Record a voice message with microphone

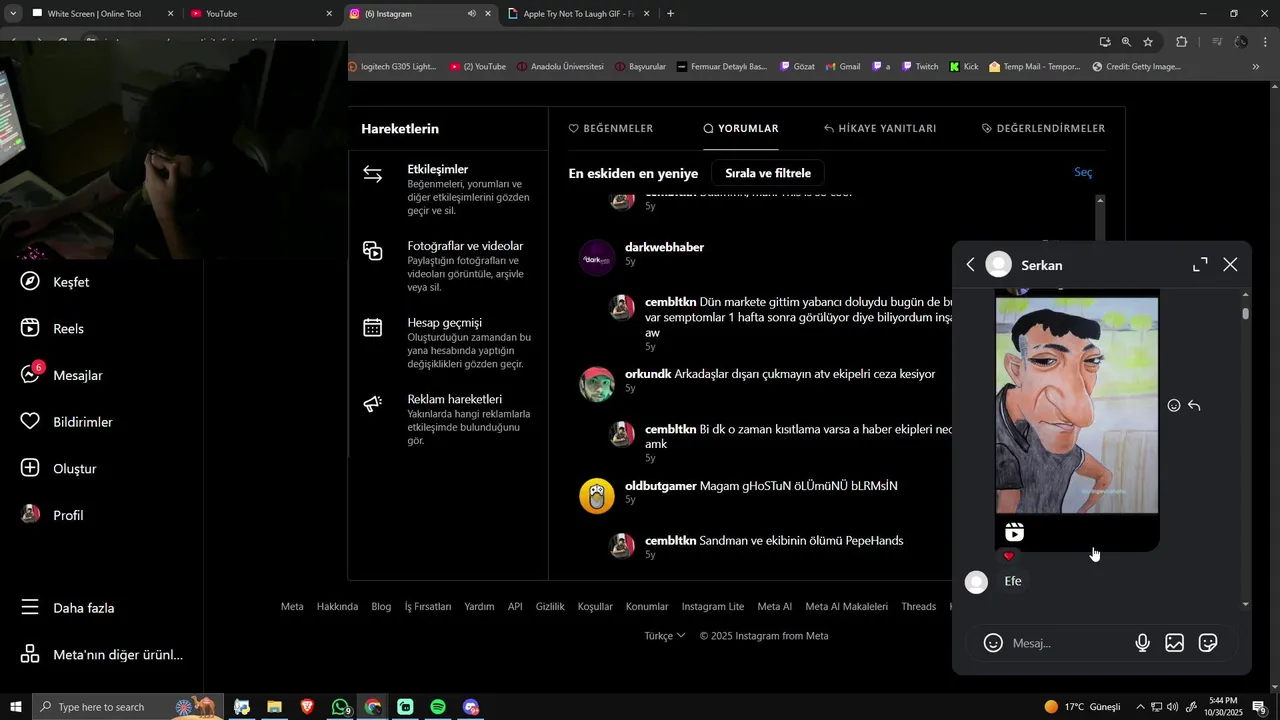point(1142,643)
